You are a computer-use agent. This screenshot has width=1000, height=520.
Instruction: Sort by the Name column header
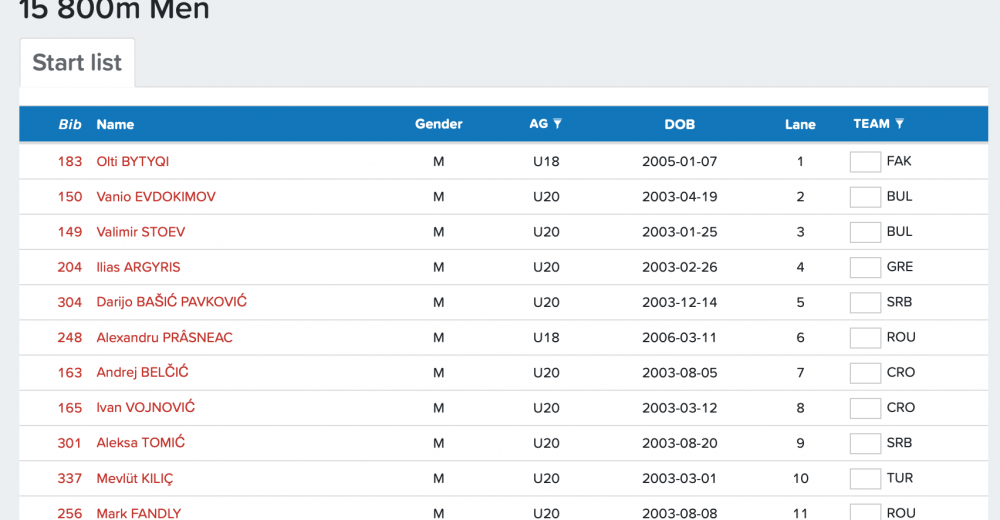(x=115, y=125)
